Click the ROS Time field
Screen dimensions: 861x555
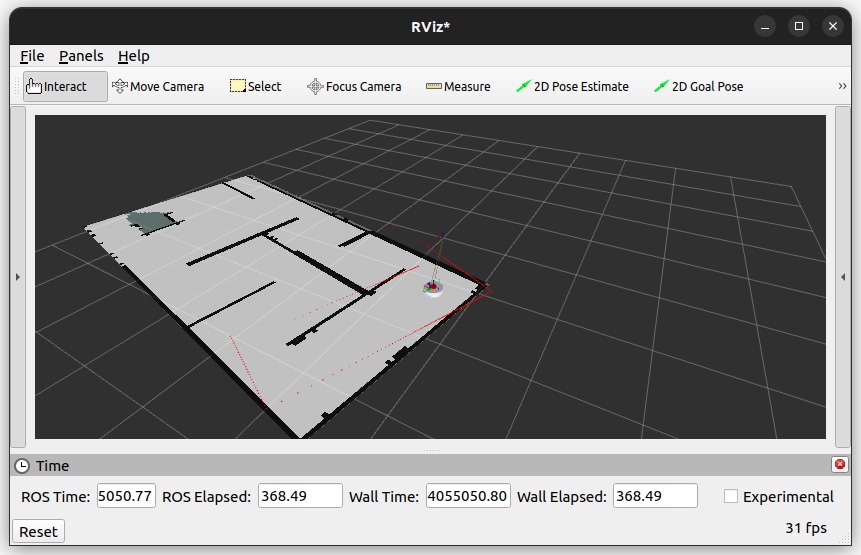[x=126, y=496]
